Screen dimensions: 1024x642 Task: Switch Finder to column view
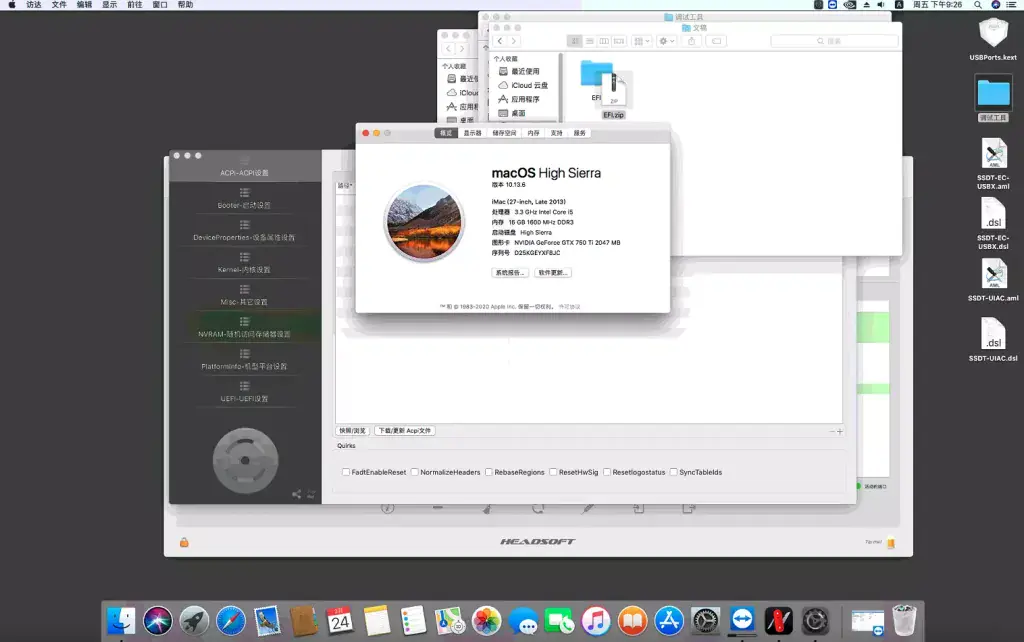tap(604, 40)
